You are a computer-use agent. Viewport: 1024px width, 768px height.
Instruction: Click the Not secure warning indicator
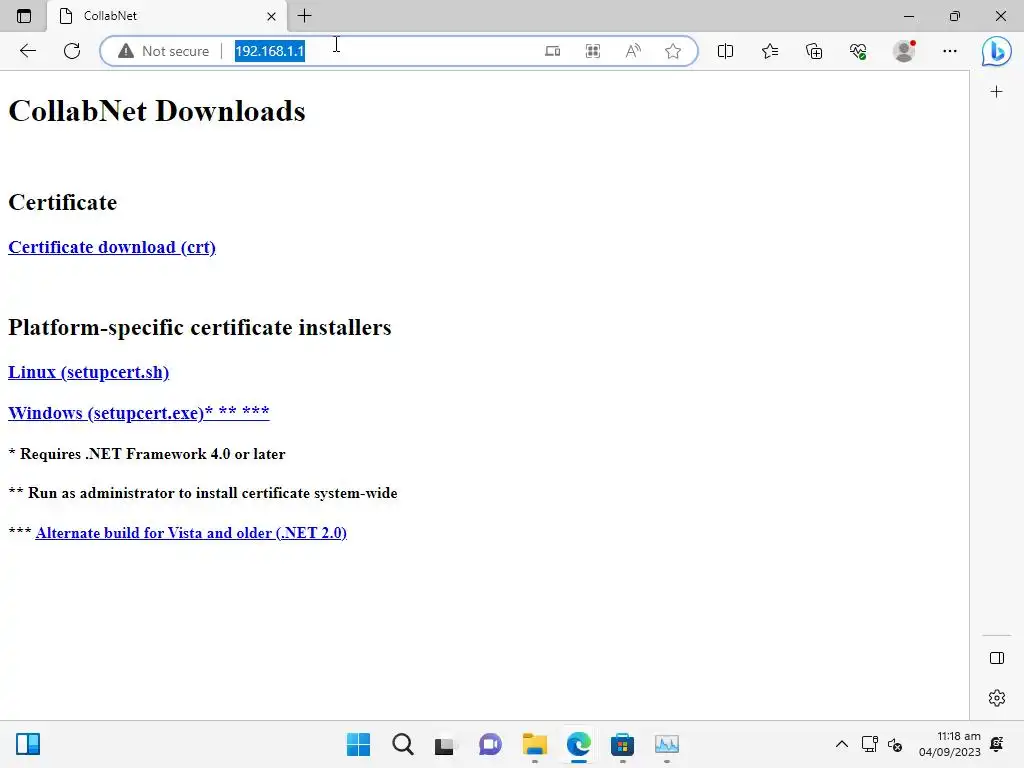tap(164, 51)
